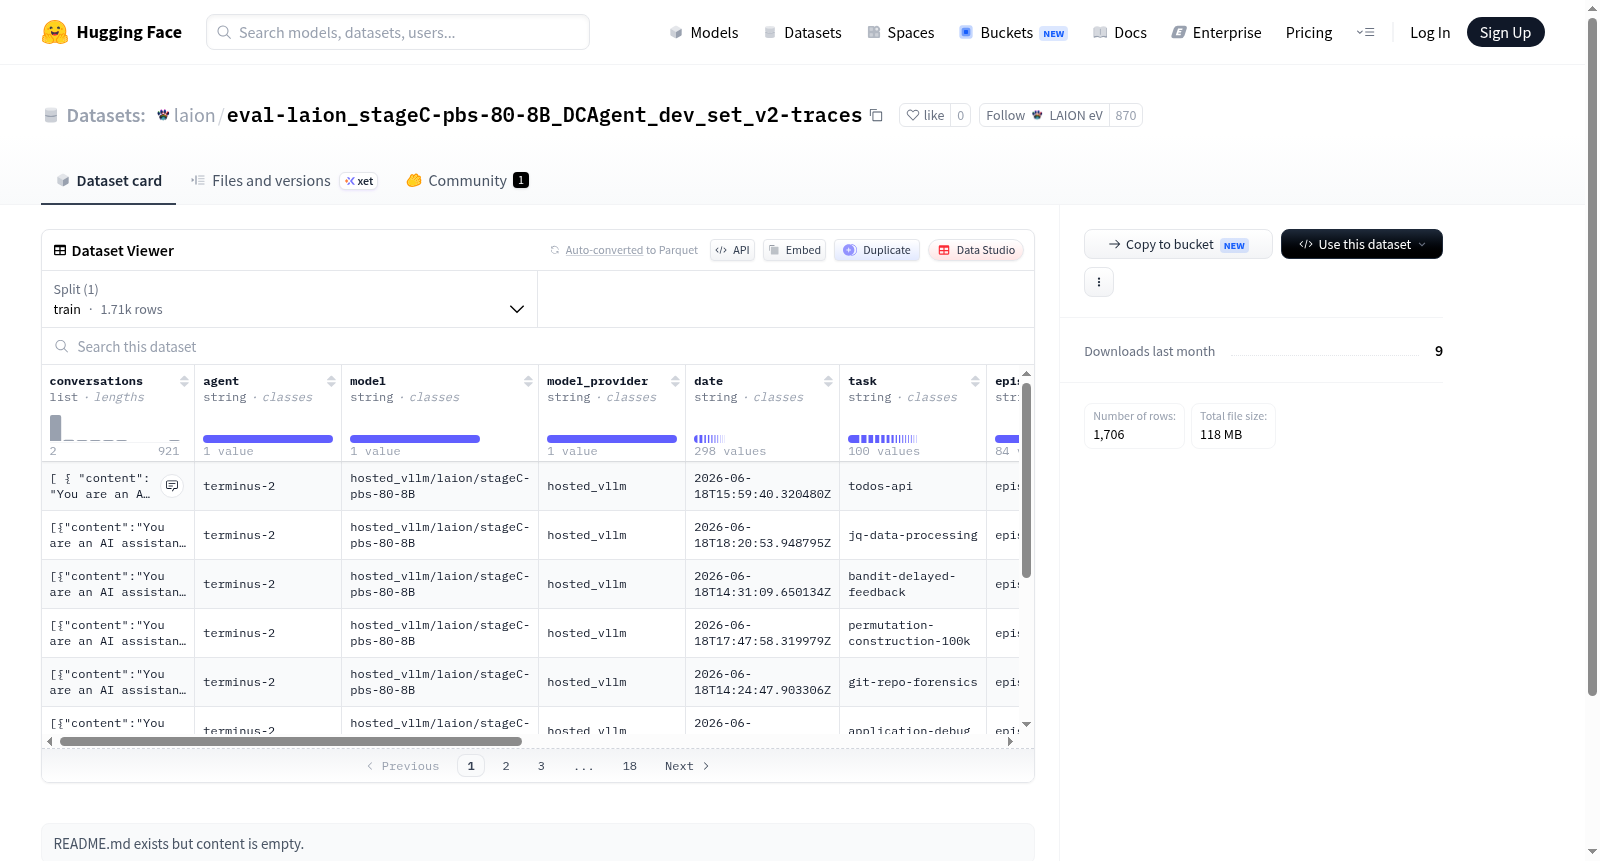Click the conversations lengths histogram bar

[56, 428]
